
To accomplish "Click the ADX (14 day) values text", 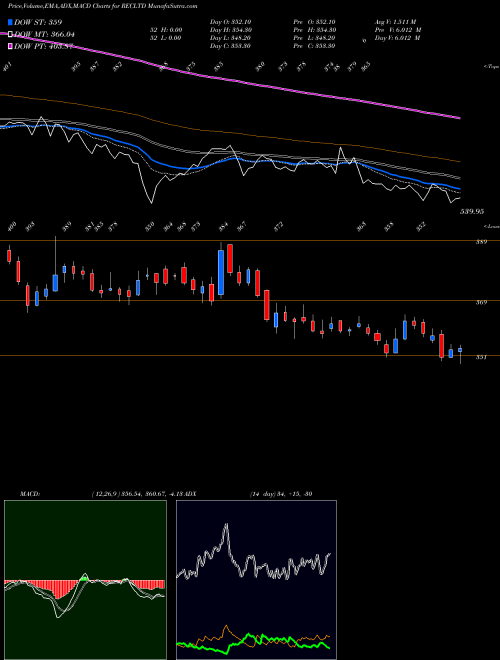I will point(280,494).
